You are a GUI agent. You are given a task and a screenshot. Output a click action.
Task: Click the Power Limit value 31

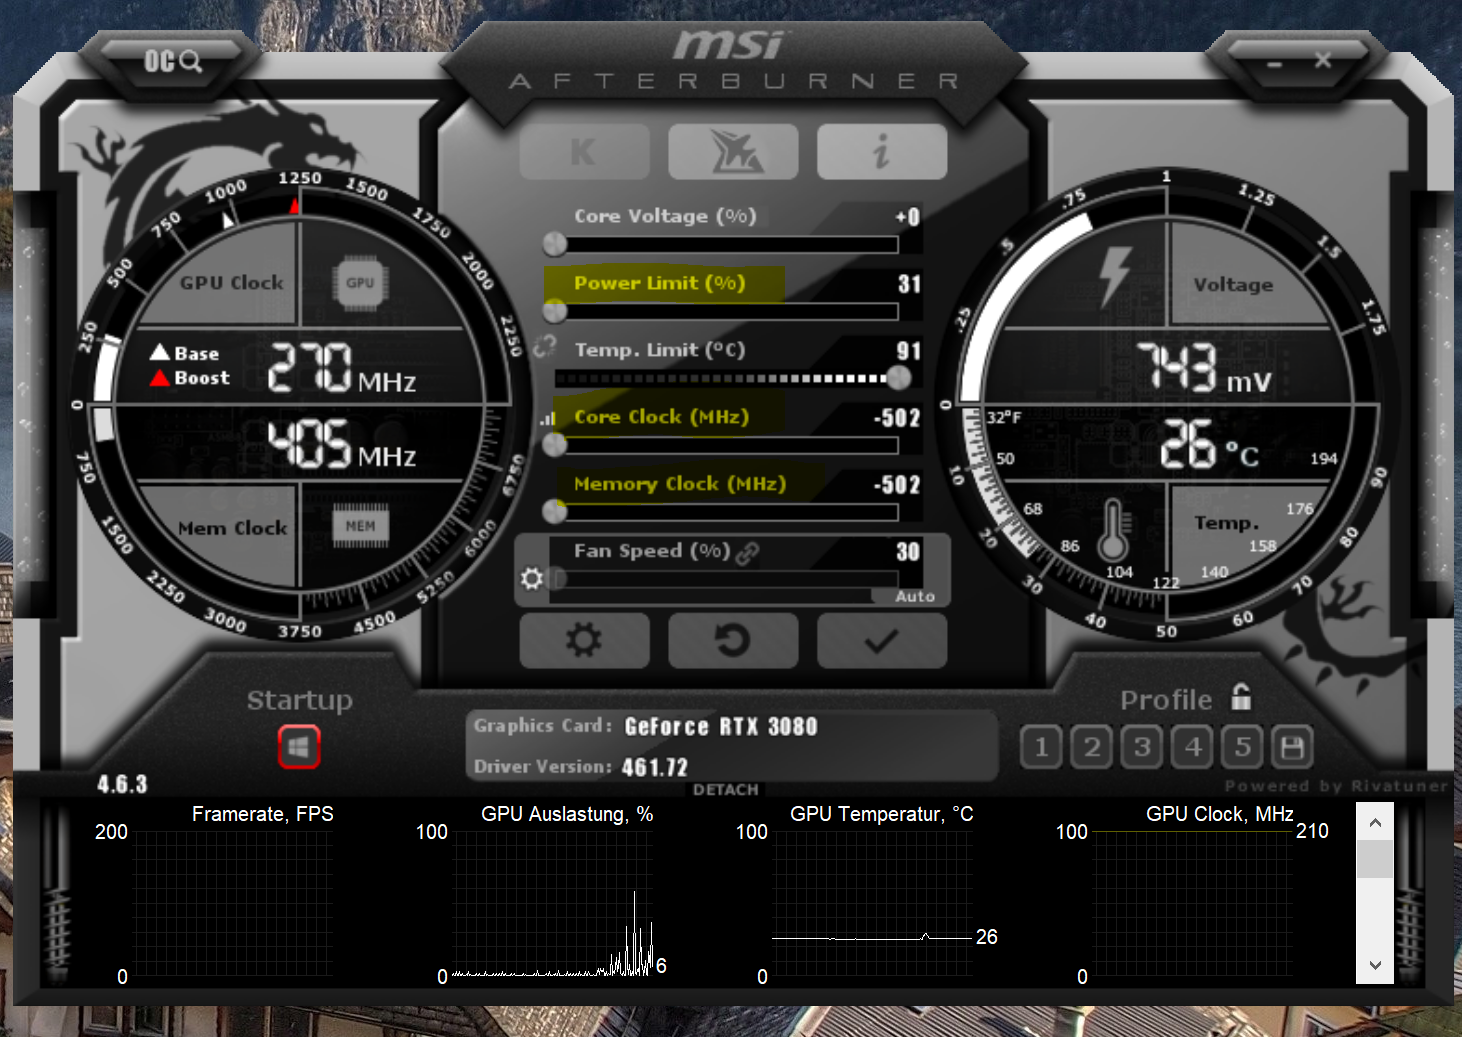point(909,284)
